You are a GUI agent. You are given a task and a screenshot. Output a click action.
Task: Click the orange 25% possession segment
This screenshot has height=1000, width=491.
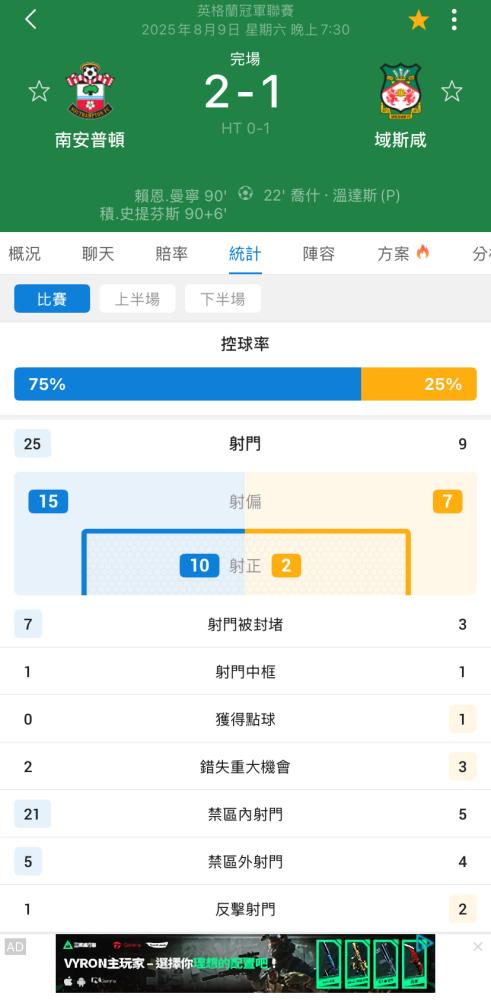pos(419,384)
